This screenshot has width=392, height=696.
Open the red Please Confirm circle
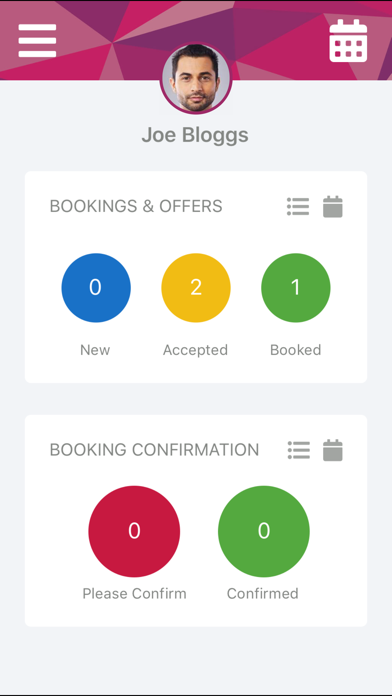(x=134, y=531)
